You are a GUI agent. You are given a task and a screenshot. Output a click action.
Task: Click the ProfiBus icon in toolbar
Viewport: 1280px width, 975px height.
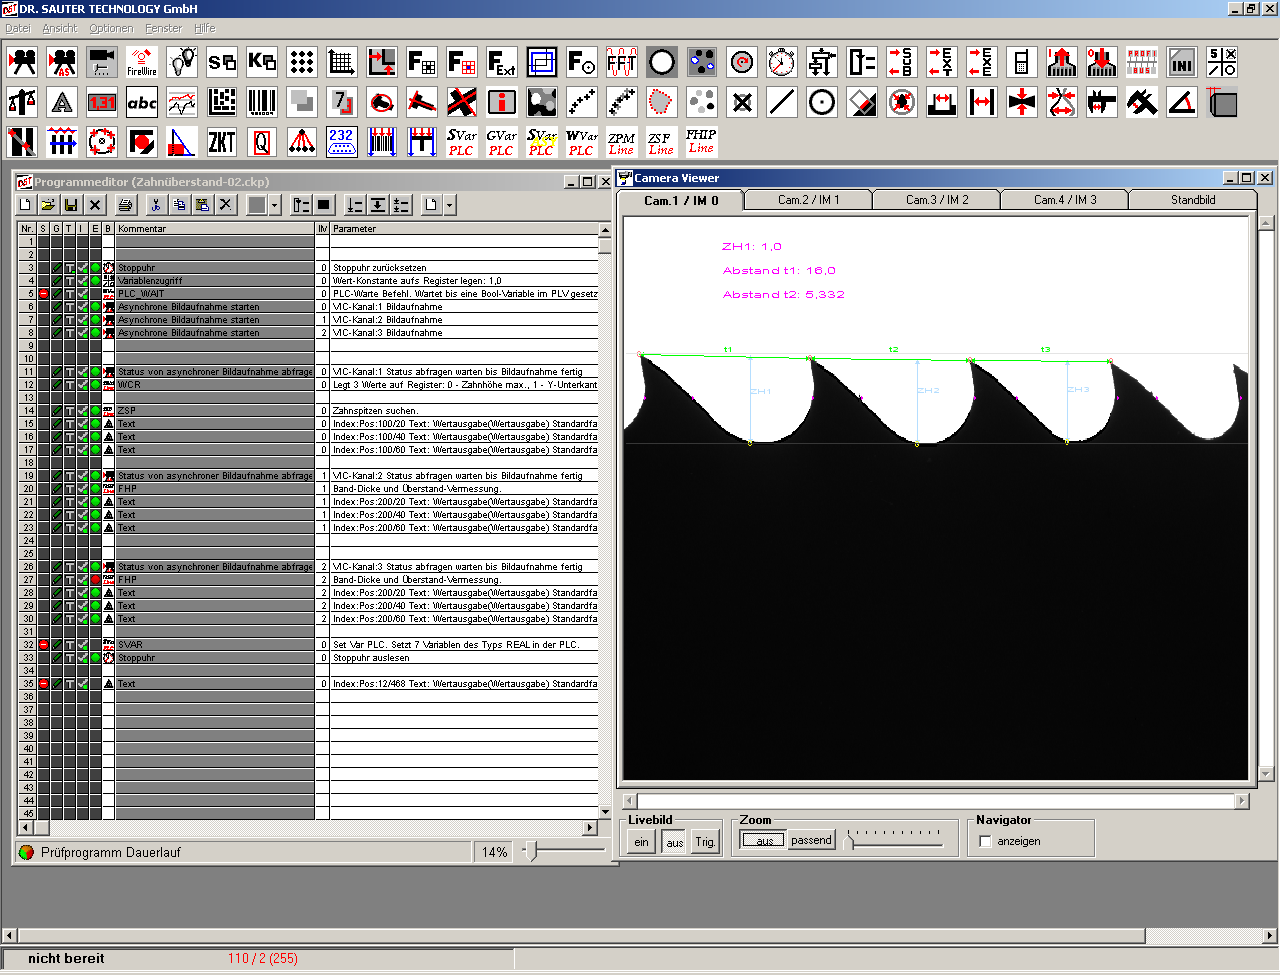(x=1141, y=62)
